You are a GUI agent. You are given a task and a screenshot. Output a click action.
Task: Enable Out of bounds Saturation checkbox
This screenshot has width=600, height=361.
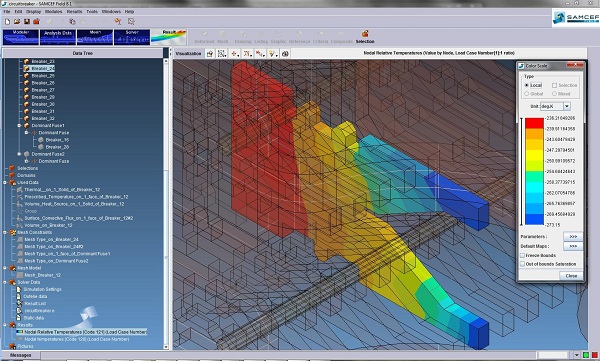click(x=522, y=264)
